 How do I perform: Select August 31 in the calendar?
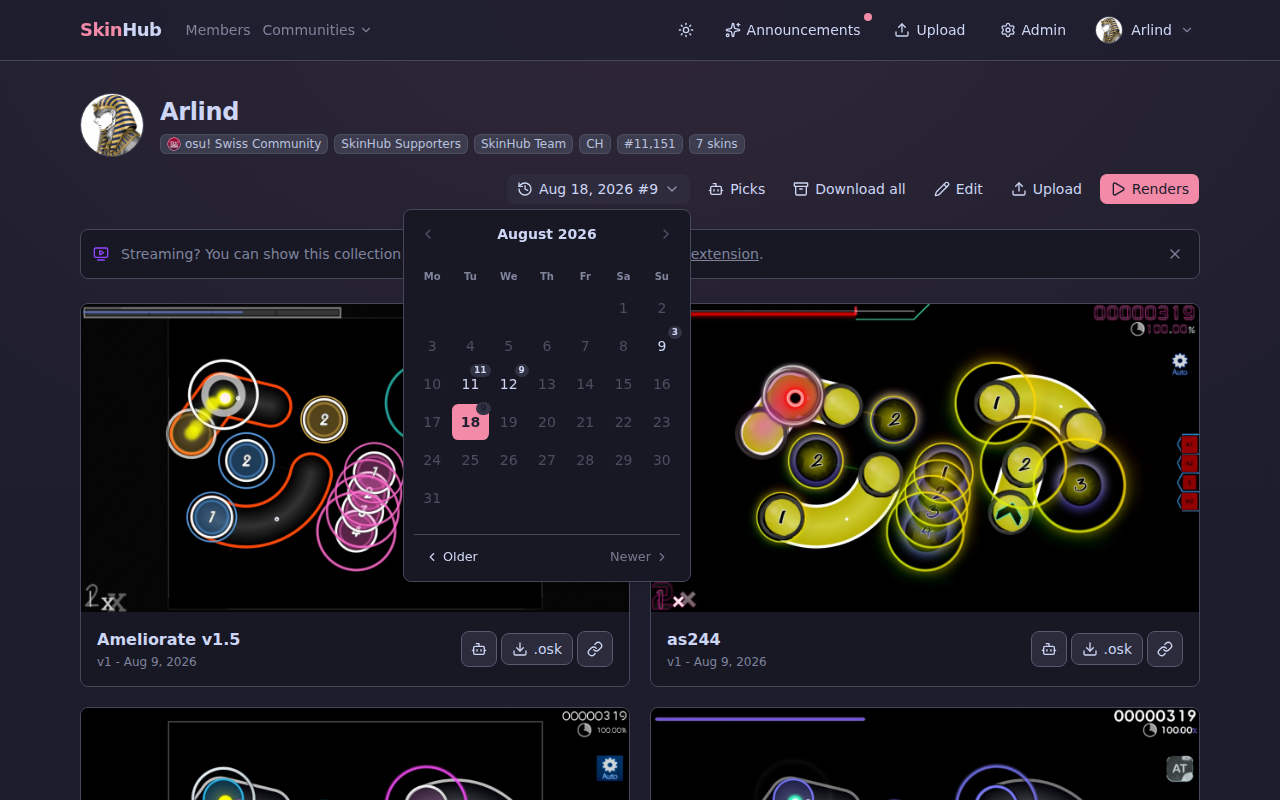click(x=432, y=498)
